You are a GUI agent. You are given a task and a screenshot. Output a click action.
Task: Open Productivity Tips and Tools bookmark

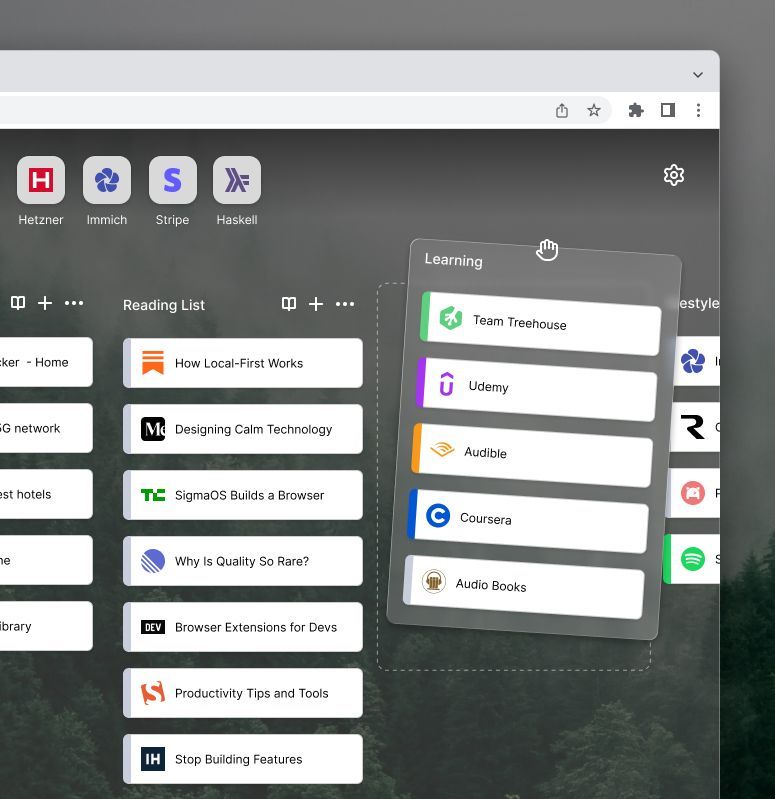point(243,693)
